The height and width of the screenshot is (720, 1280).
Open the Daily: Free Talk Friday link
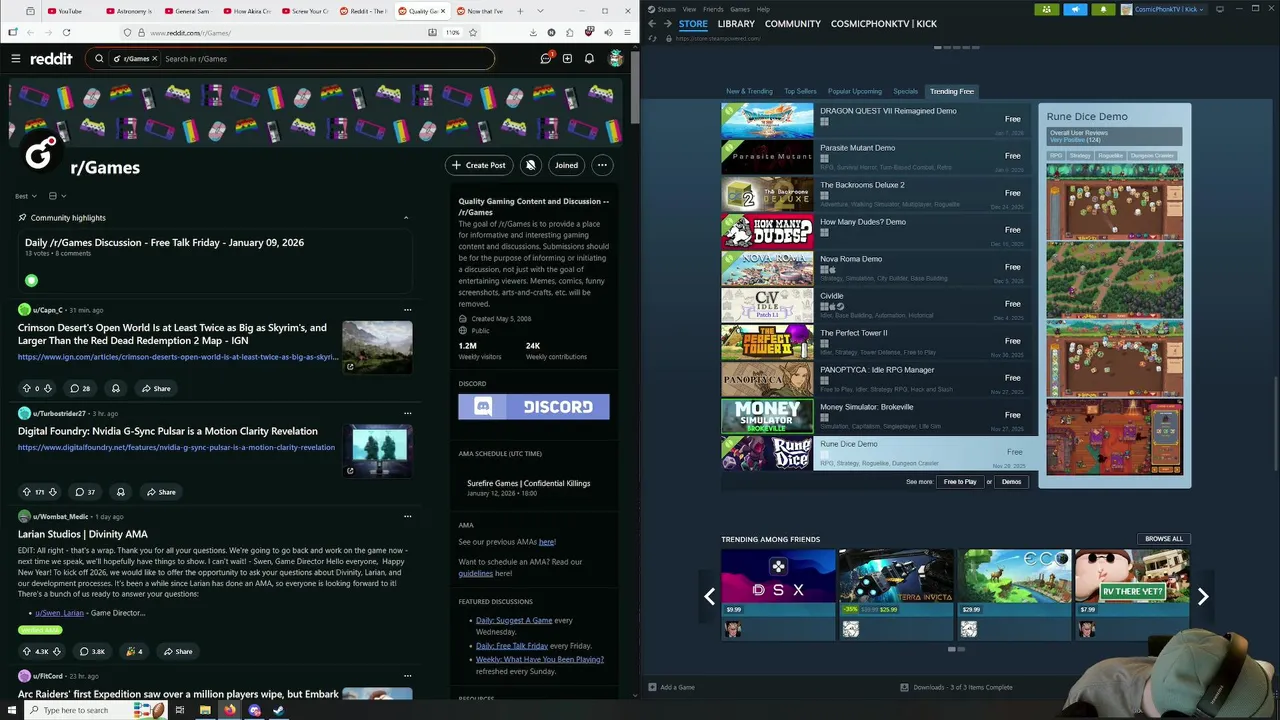(x=512, y=646)
